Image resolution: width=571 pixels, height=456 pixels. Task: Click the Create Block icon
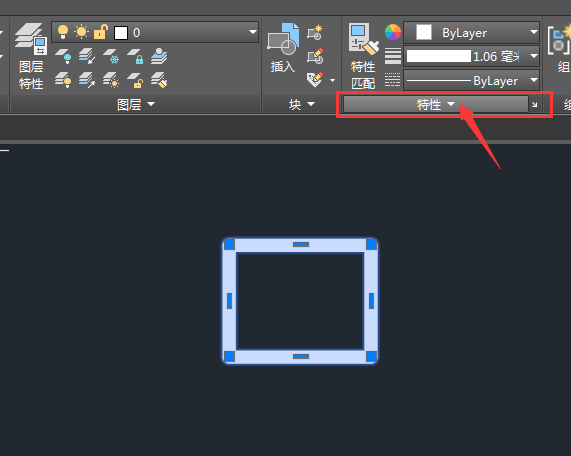(315, 33)
